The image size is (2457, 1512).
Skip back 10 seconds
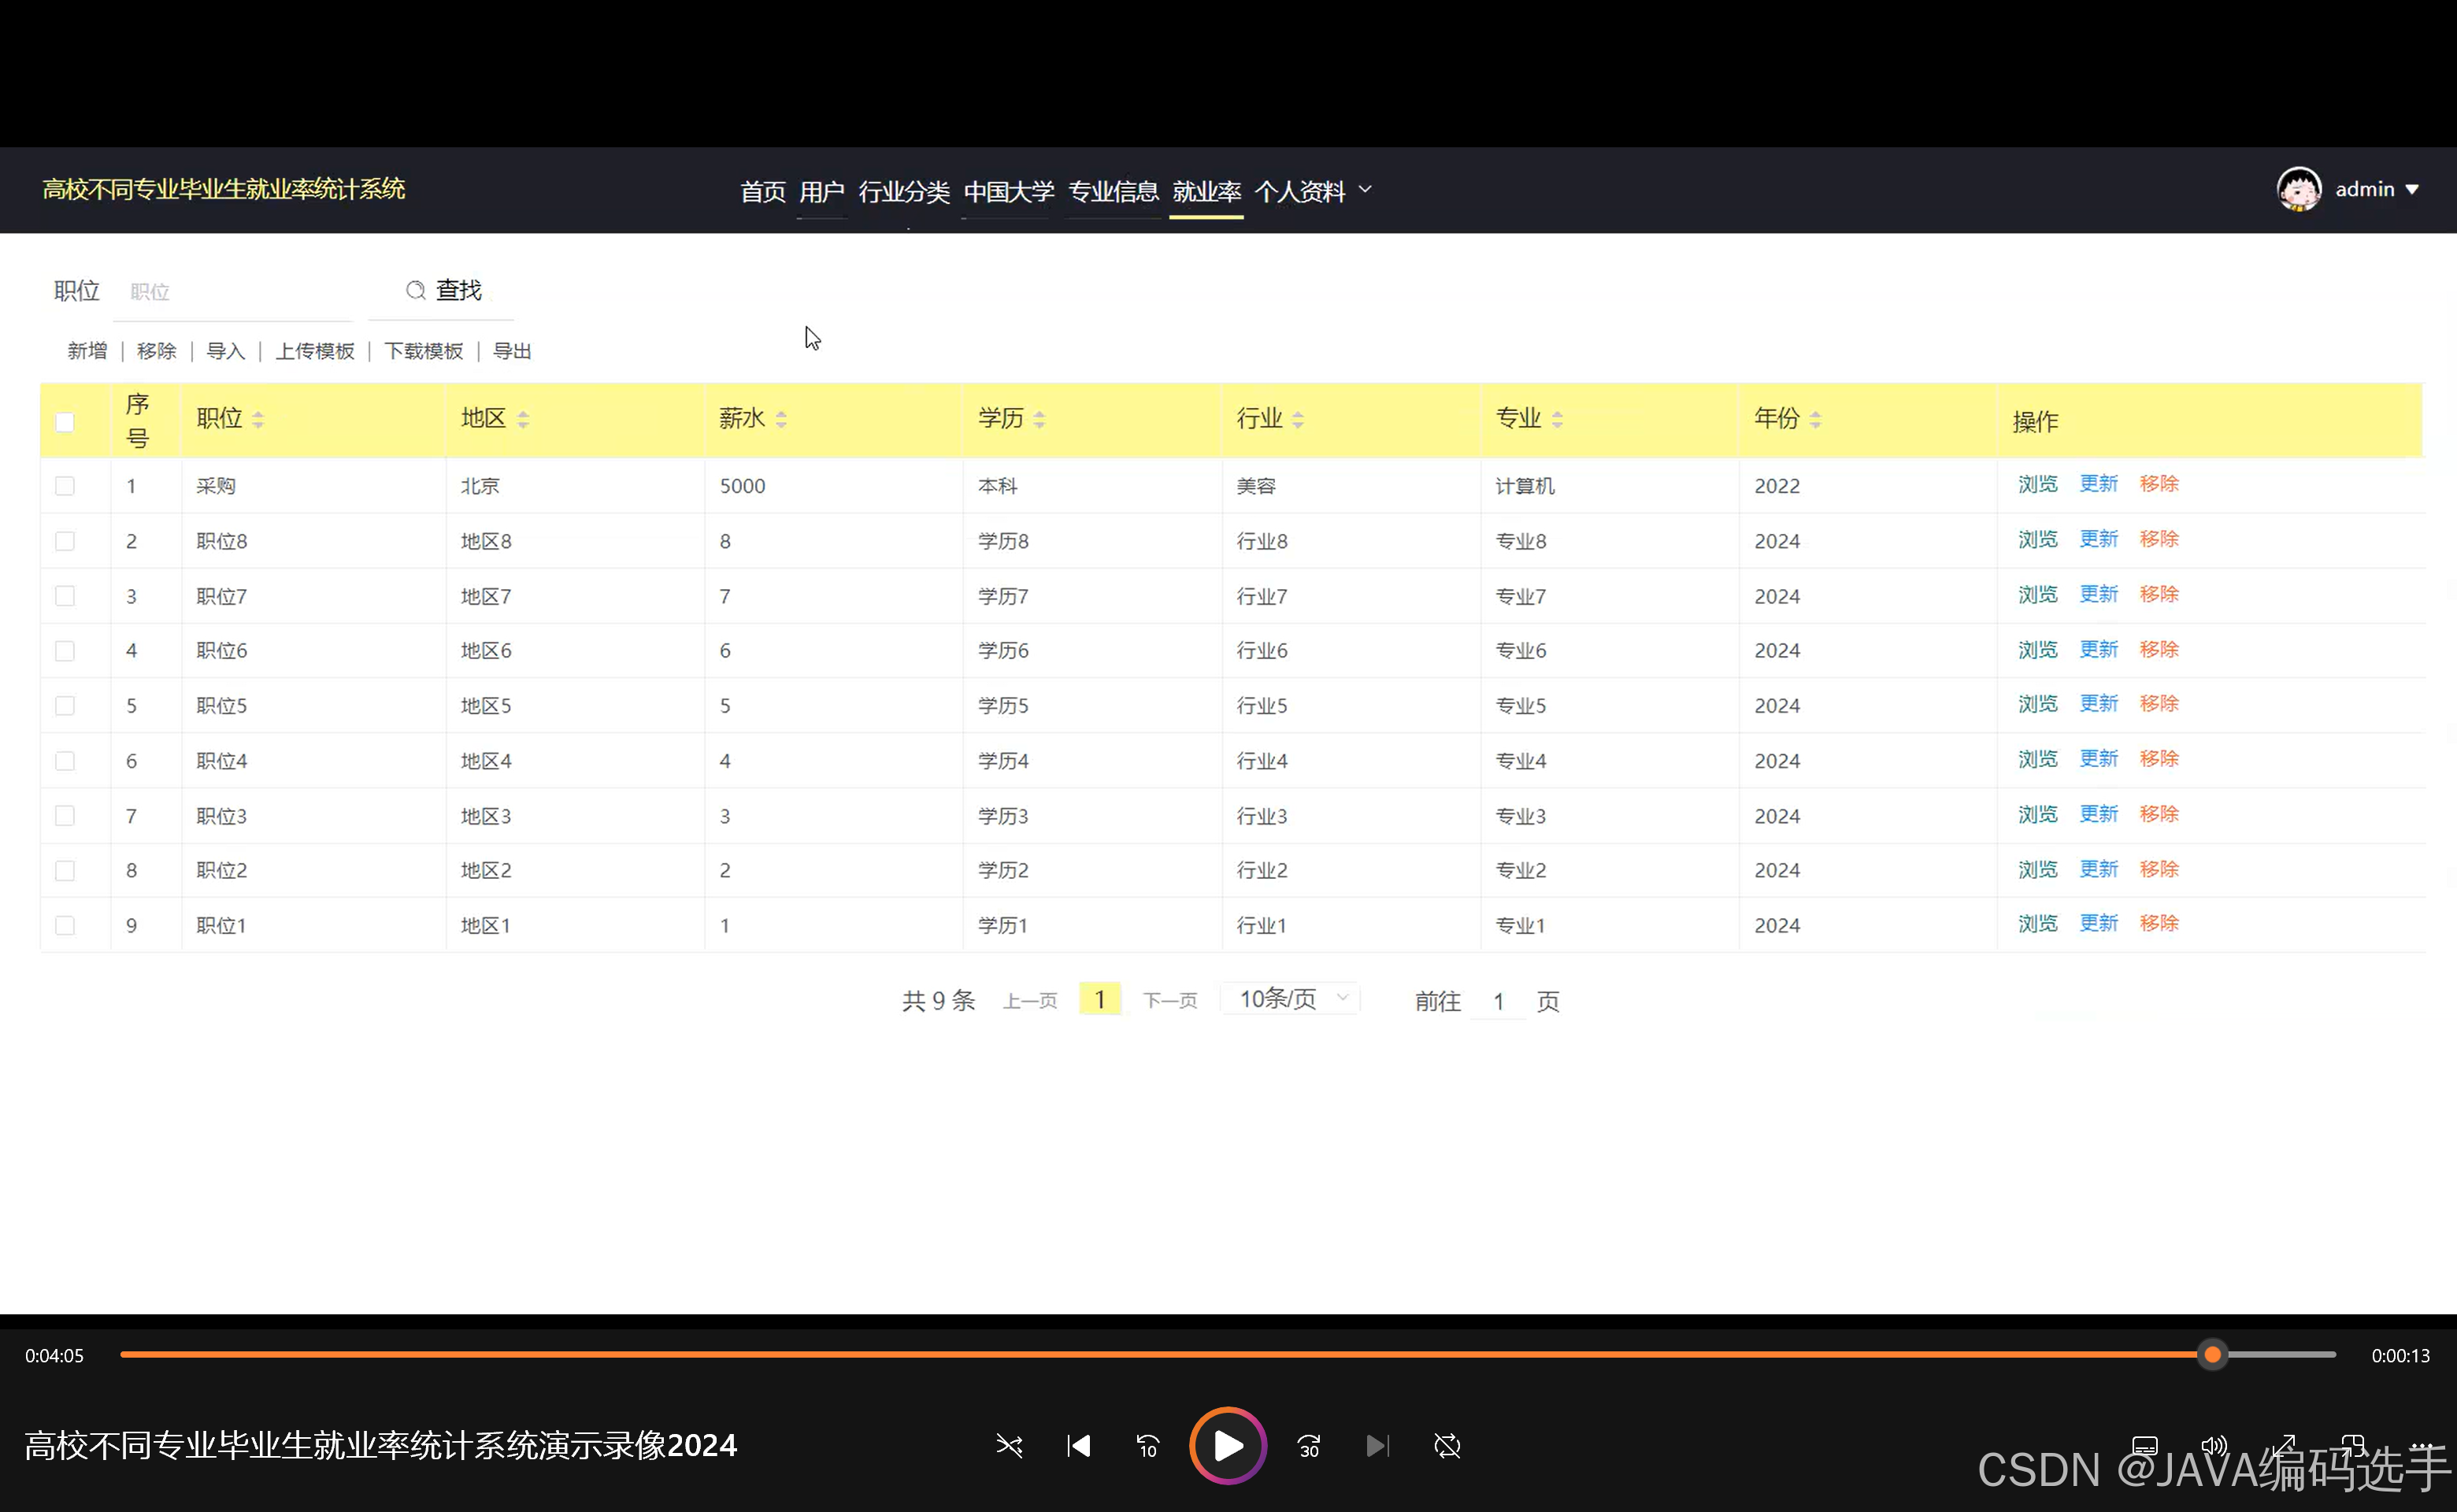point(1147,1446)
